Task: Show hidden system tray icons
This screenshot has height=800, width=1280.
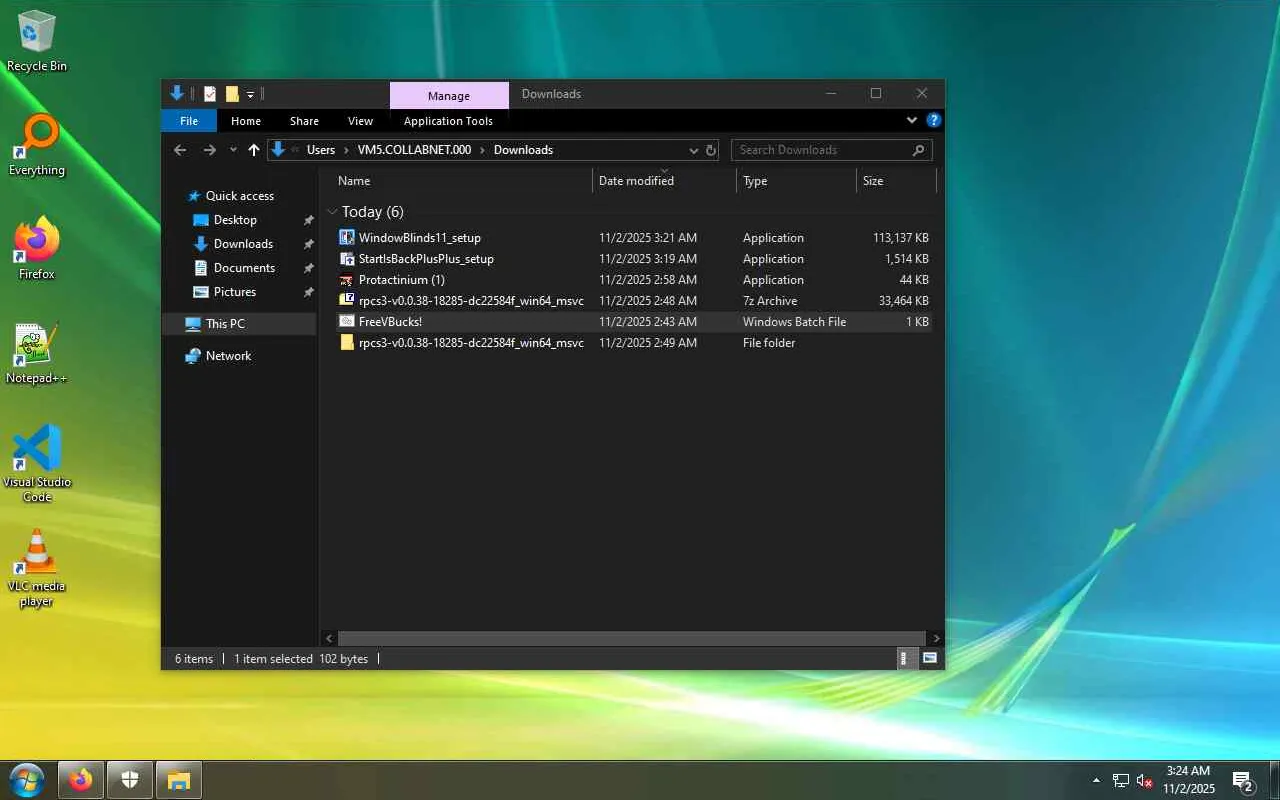Action: pyautogui.click(x=1096, y=780)
